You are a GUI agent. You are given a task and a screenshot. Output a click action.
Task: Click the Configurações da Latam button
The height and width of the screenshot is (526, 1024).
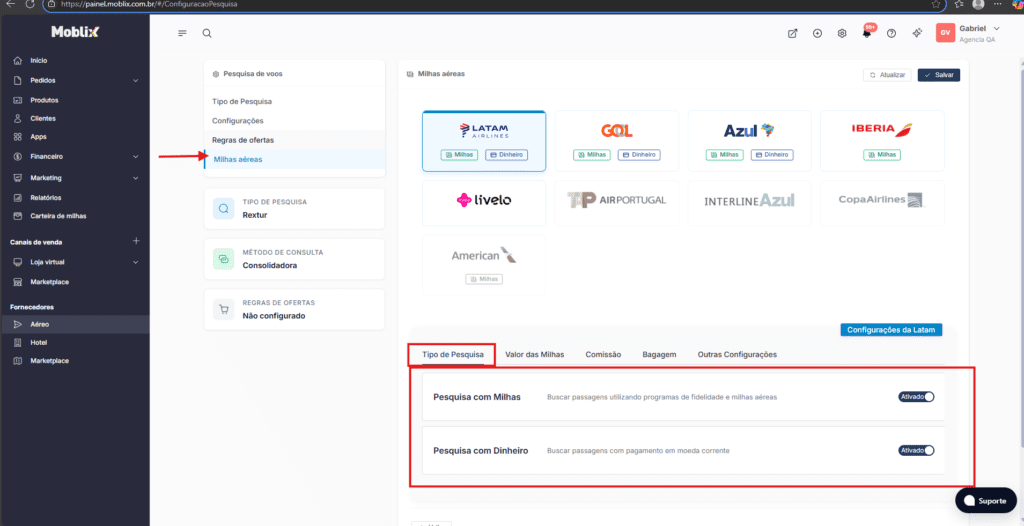pos(891,330)
